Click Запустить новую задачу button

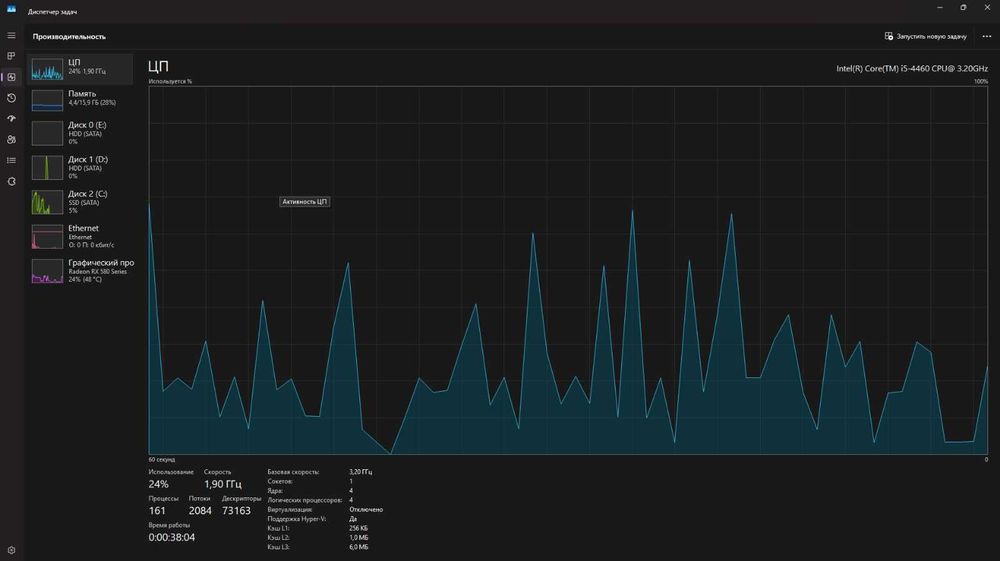coord(925,36)
